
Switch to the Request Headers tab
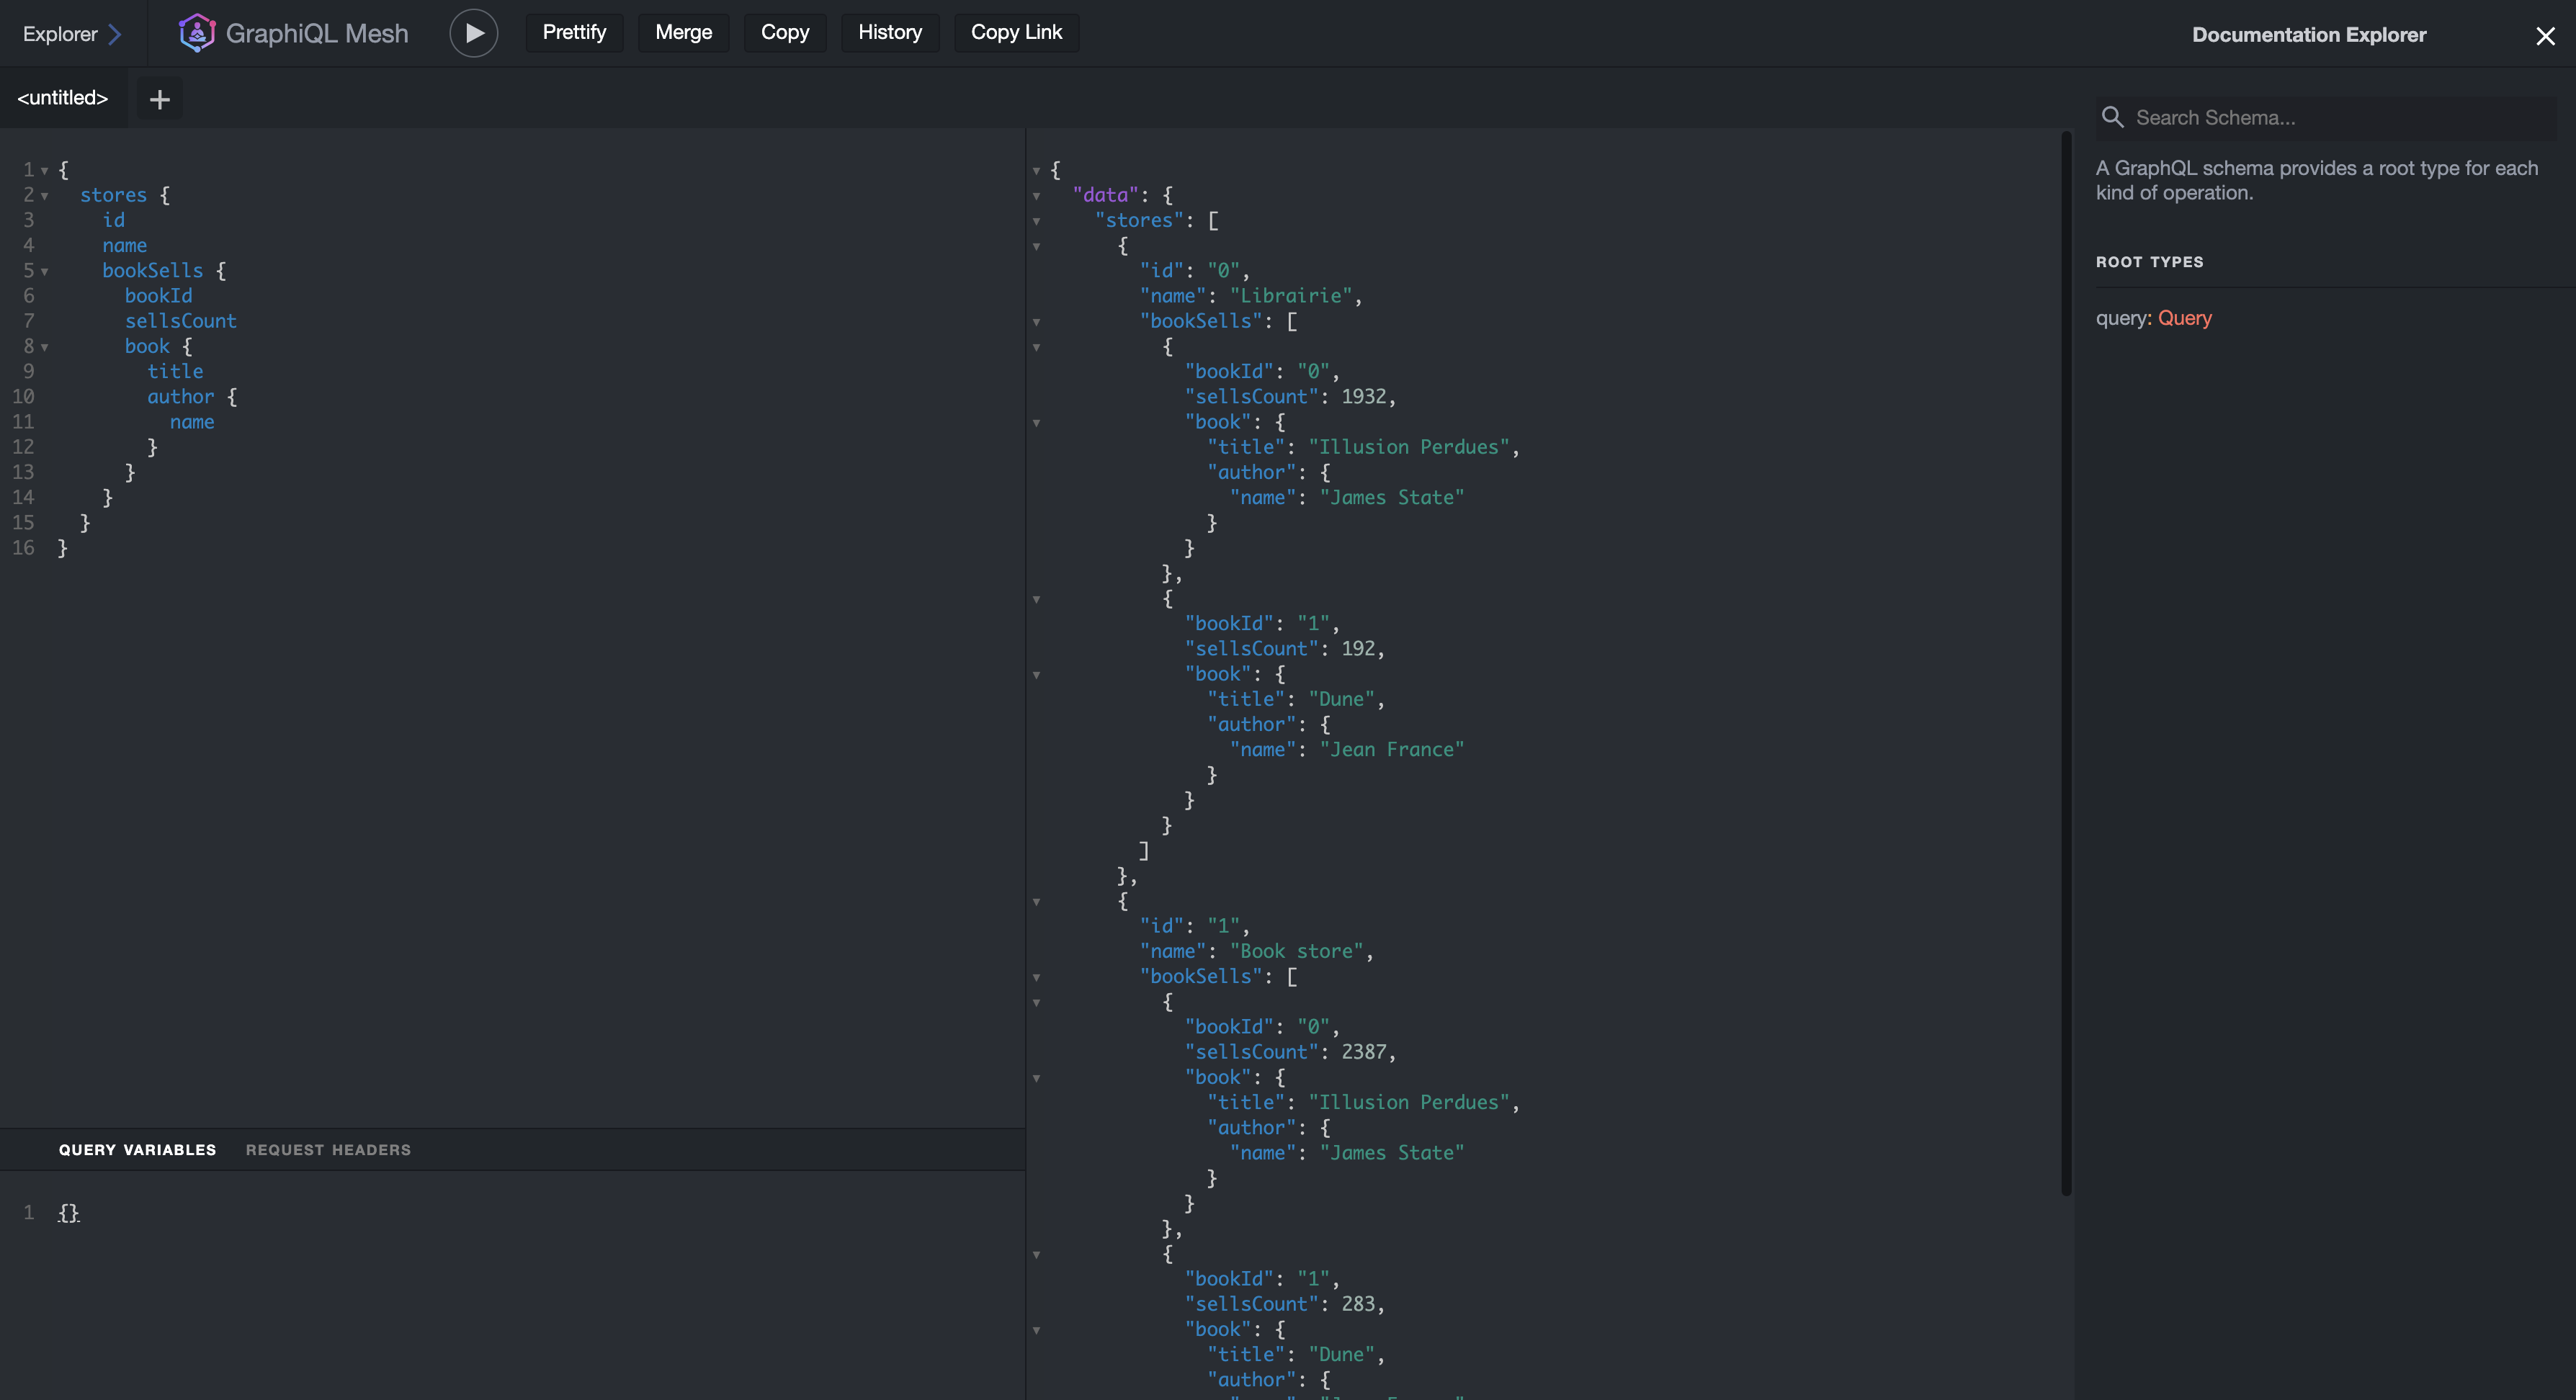(328, 1149)
